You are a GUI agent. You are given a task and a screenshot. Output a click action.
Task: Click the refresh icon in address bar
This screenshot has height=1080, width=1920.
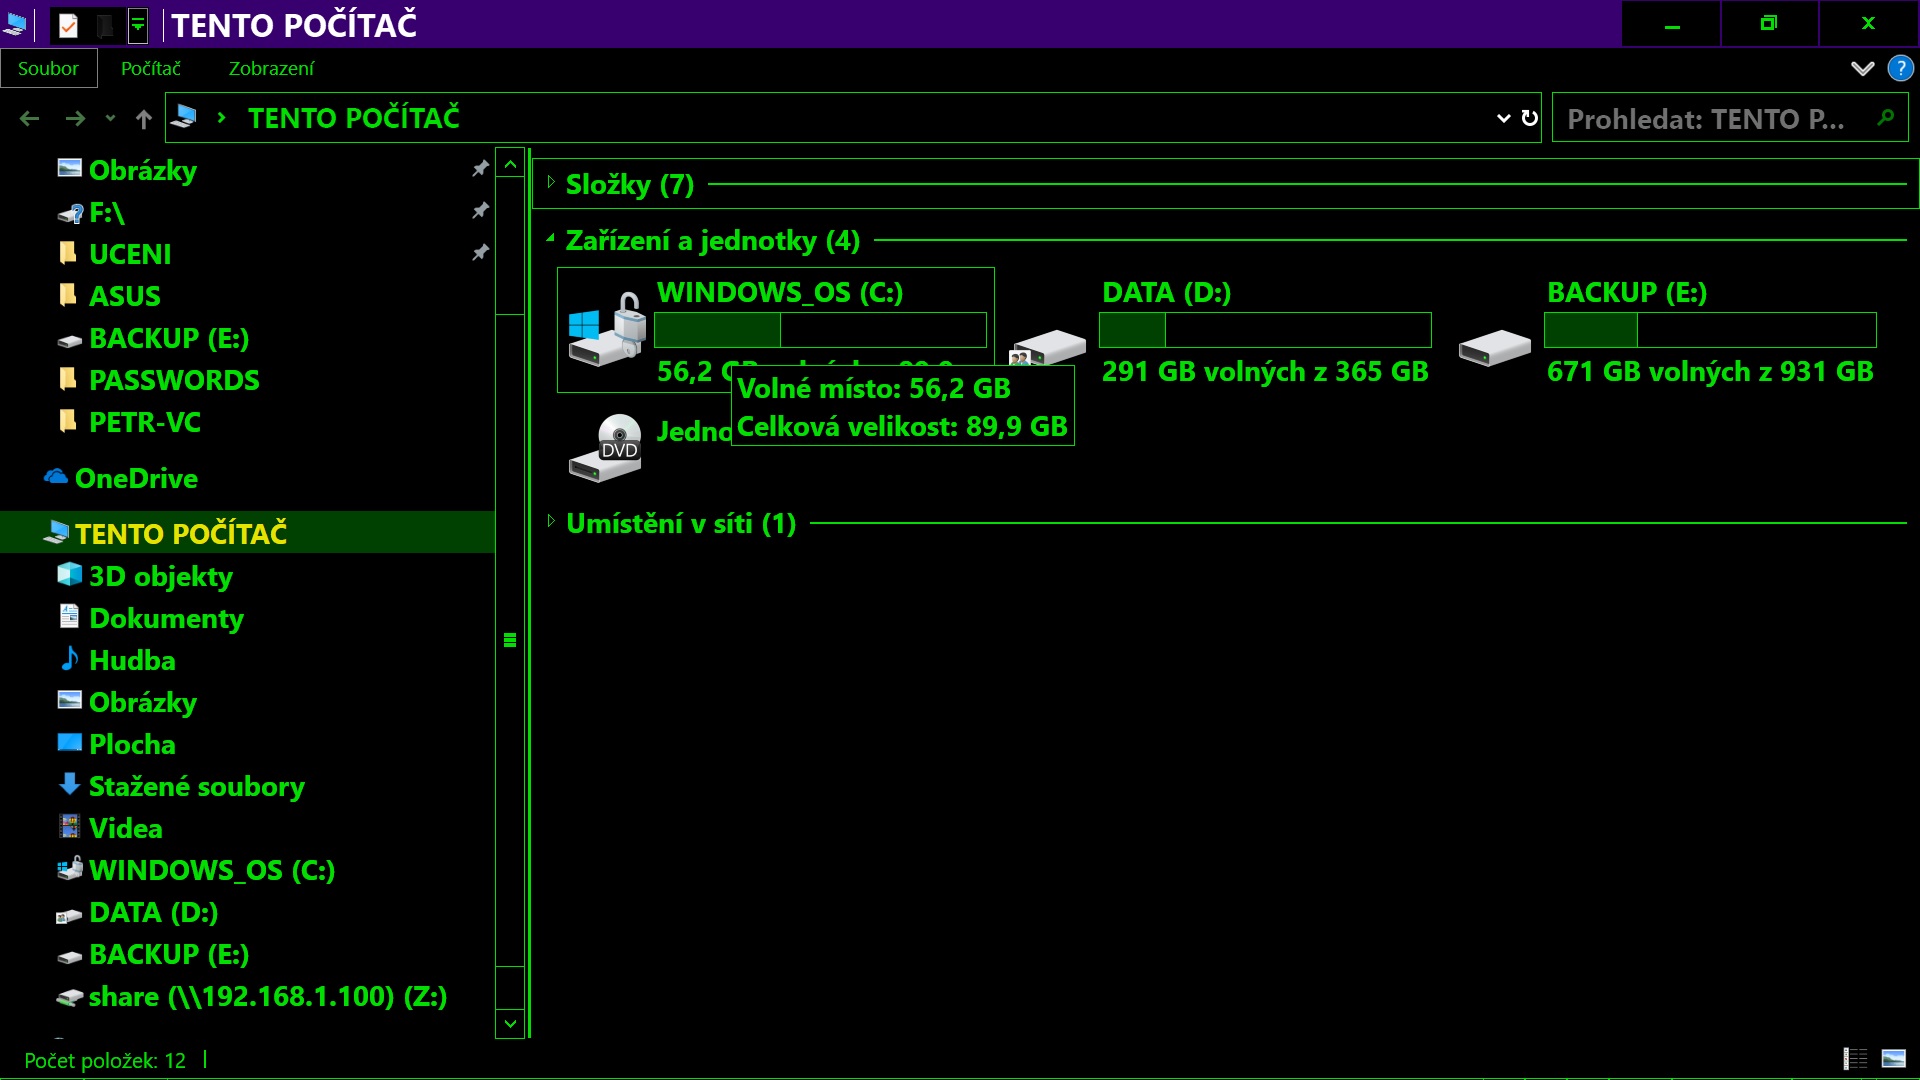pos(1529,118)
